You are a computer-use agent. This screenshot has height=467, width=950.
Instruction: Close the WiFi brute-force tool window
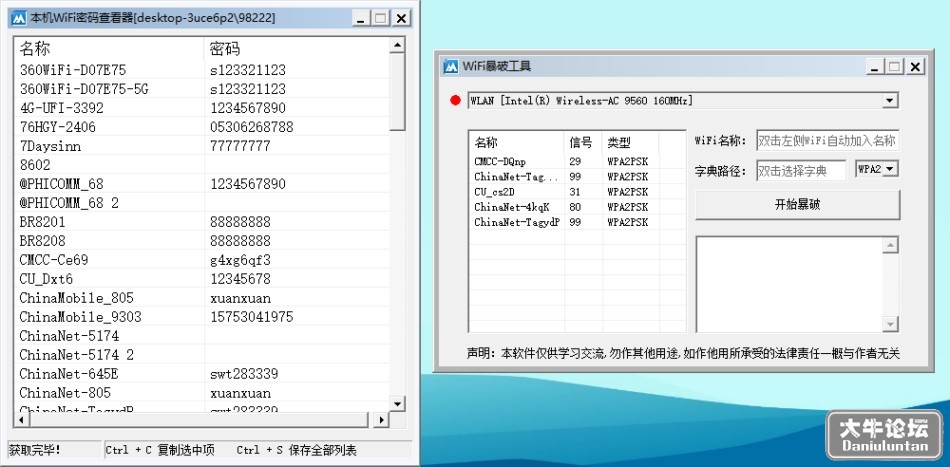pyautogui.click(x=915, y=67)
